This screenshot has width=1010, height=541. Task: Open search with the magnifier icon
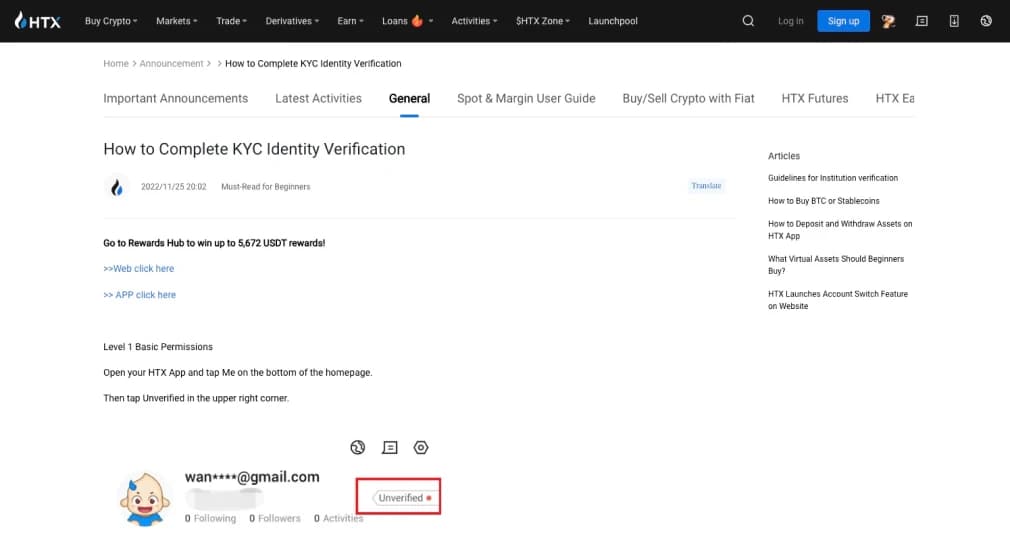point(748,21)
